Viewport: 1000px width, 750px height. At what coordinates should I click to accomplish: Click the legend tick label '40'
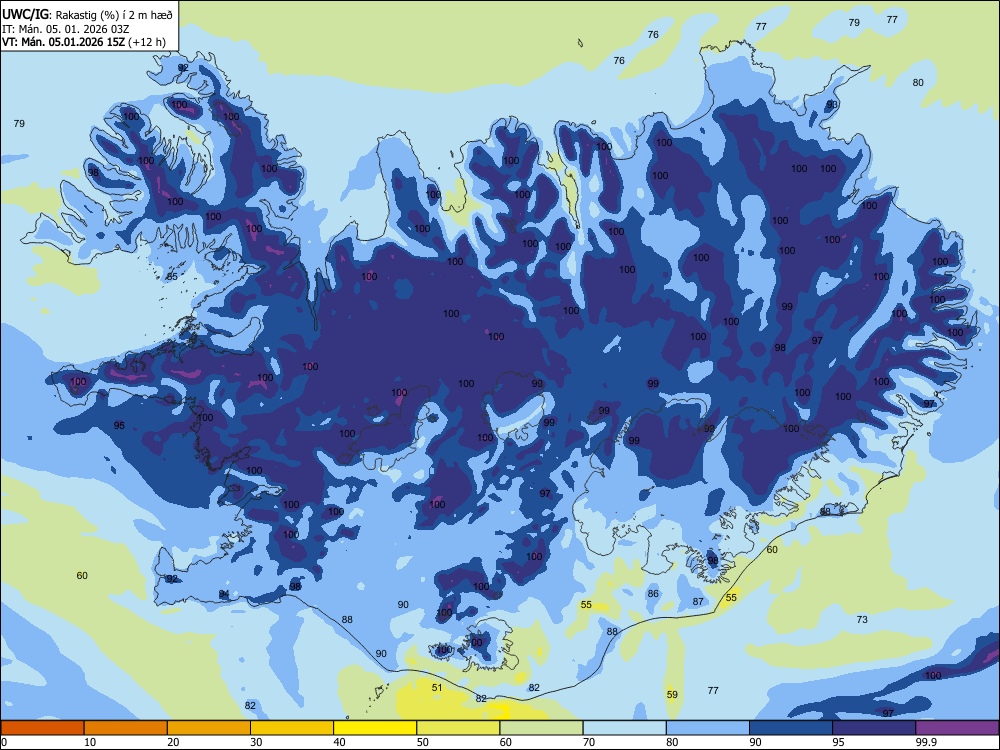click(x=339, y=742)
